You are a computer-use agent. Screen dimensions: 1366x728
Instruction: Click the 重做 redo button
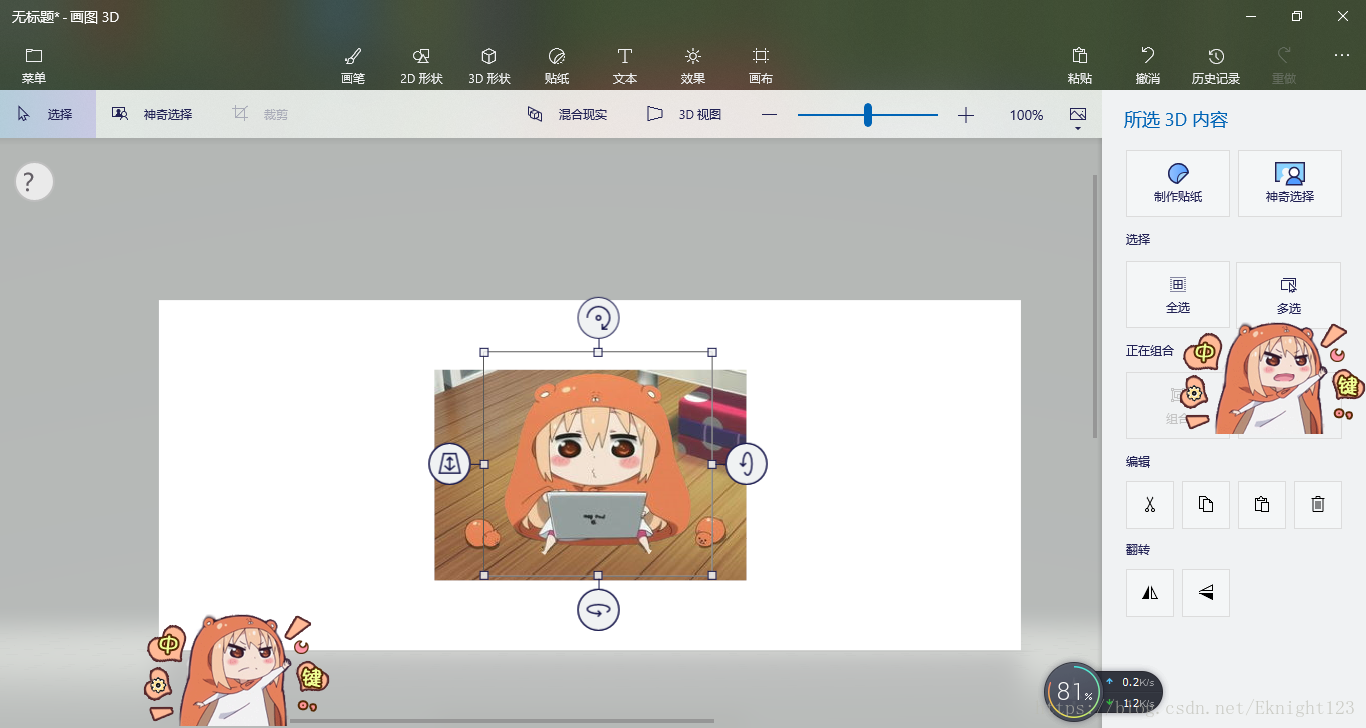[x=1284, y=65]
